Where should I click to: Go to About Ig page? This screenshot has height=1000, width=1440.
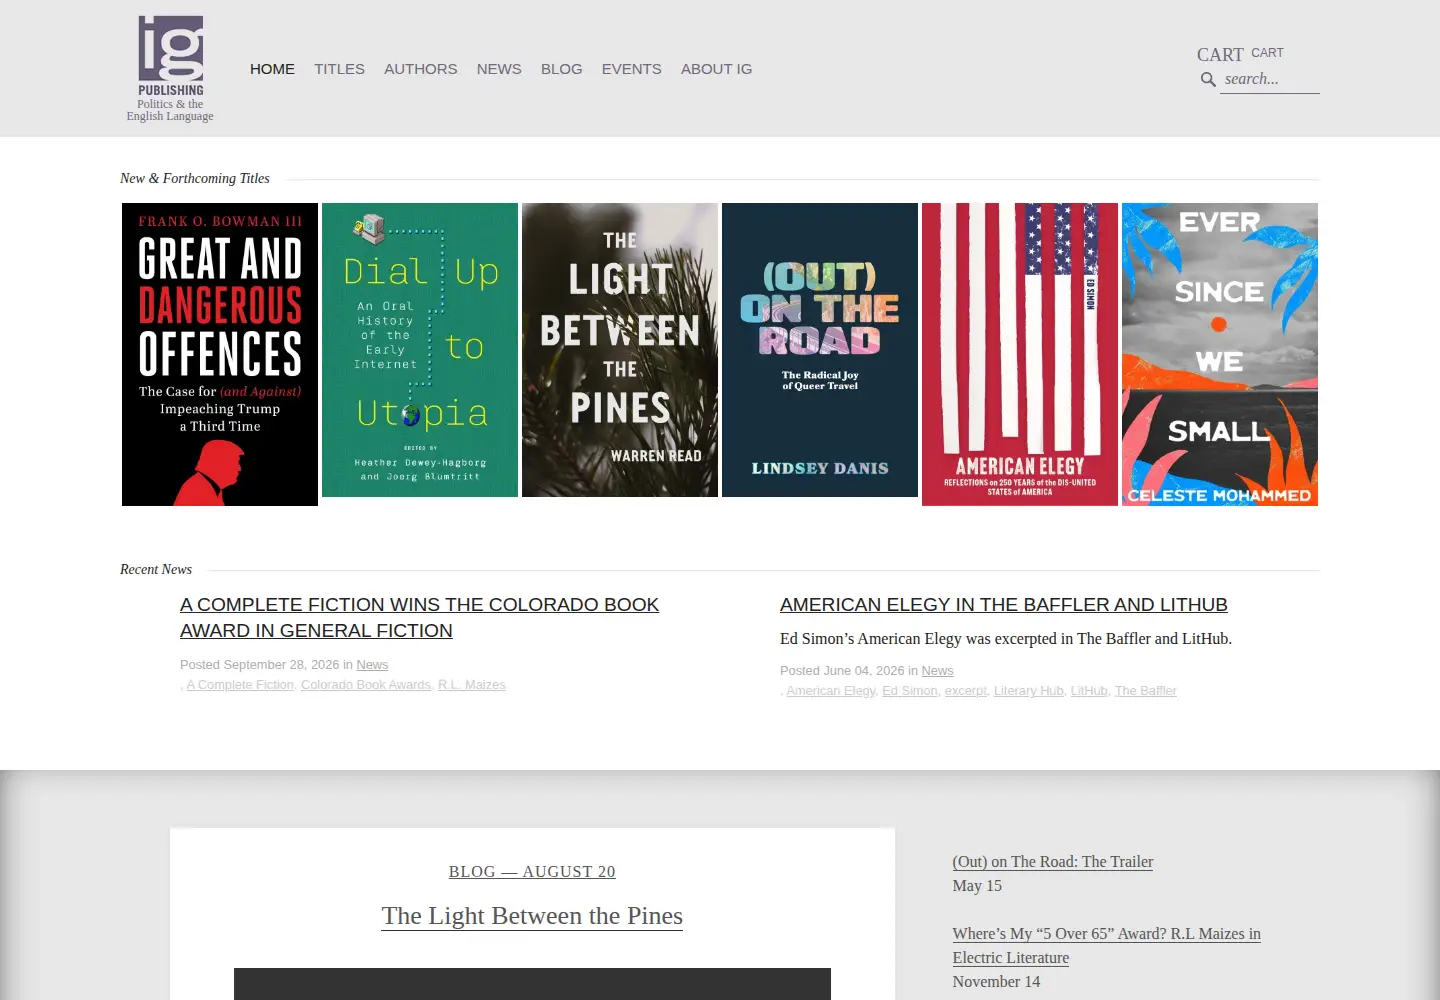pos(716,69)
